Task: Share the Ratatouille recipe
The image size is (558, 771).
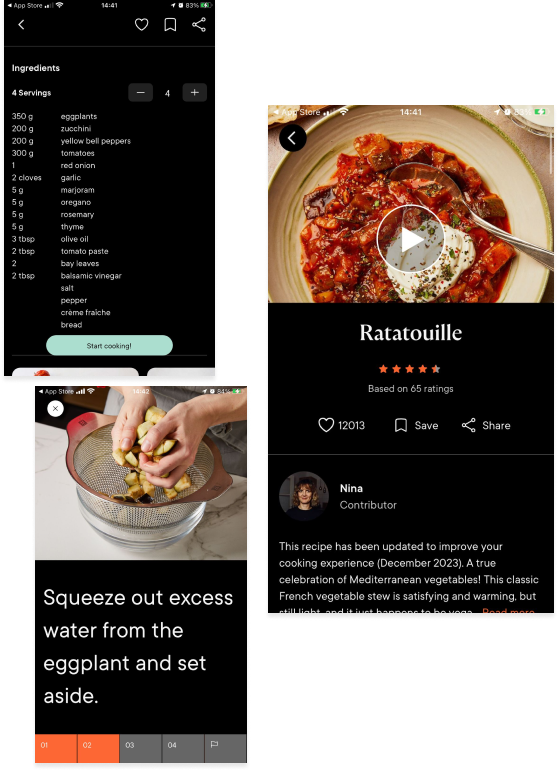Action: point(486,425)
